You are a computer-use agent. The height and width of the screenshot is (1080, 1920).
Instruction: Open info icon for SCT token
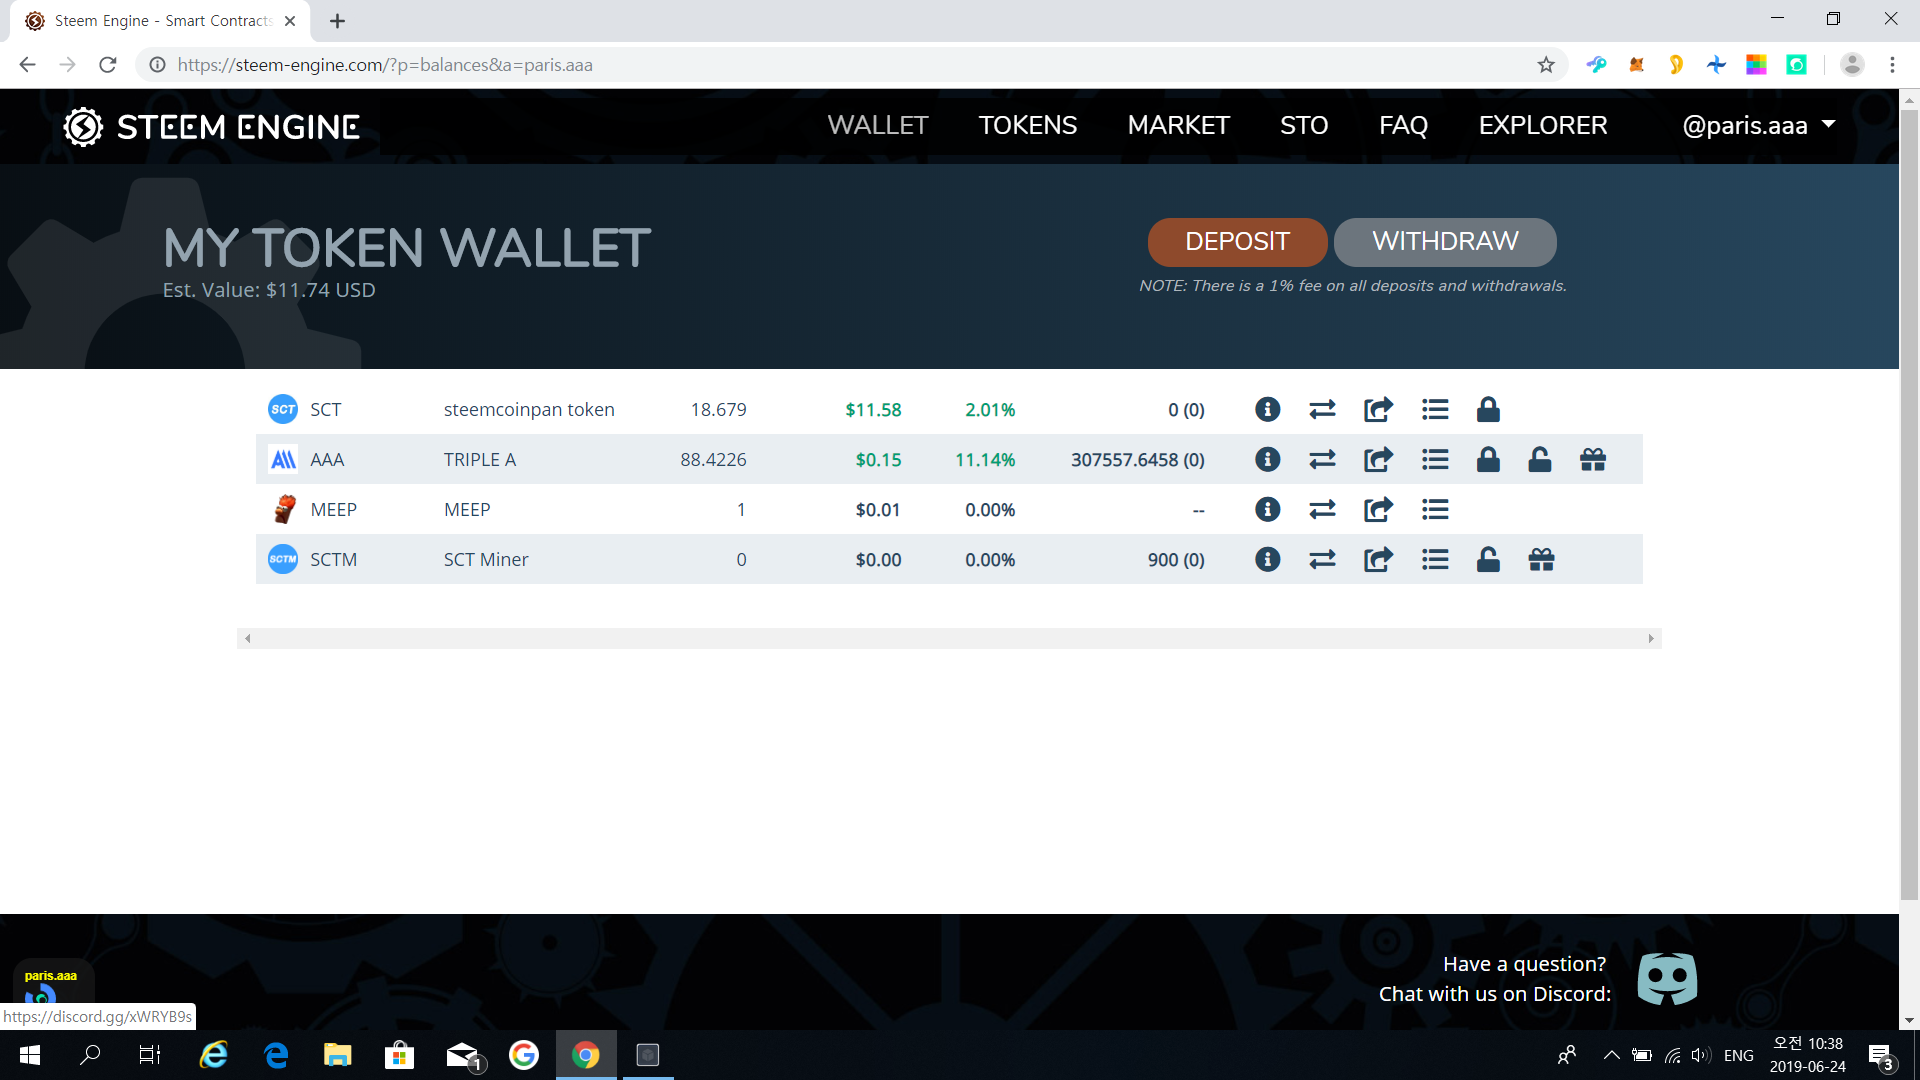tap(1267, 409)
